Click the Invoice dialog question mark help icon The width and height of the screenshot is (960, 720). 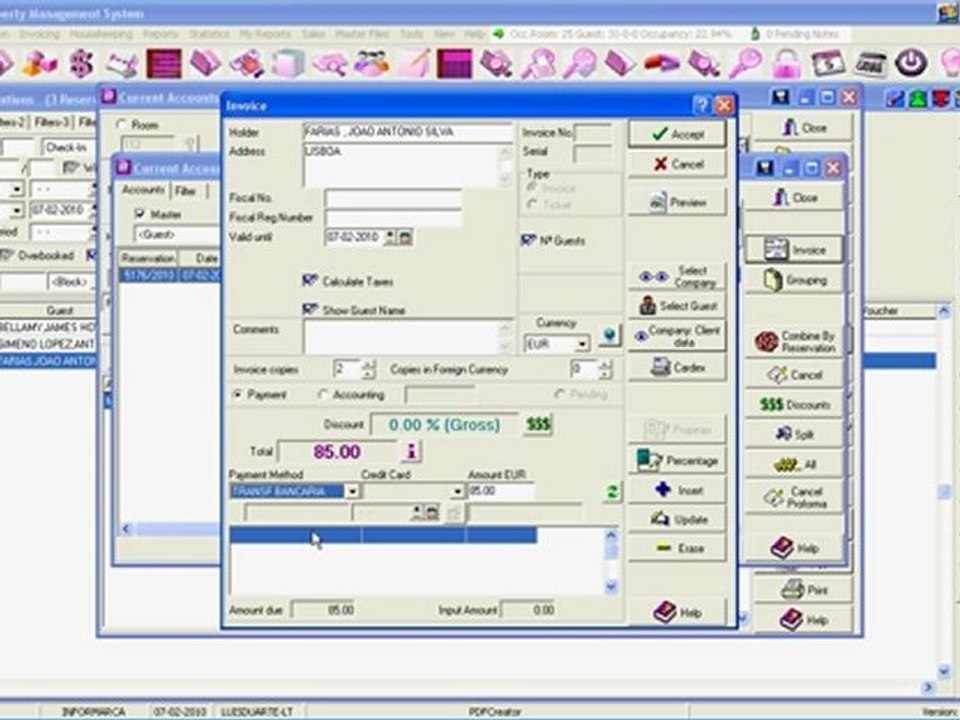coord(702,105)
